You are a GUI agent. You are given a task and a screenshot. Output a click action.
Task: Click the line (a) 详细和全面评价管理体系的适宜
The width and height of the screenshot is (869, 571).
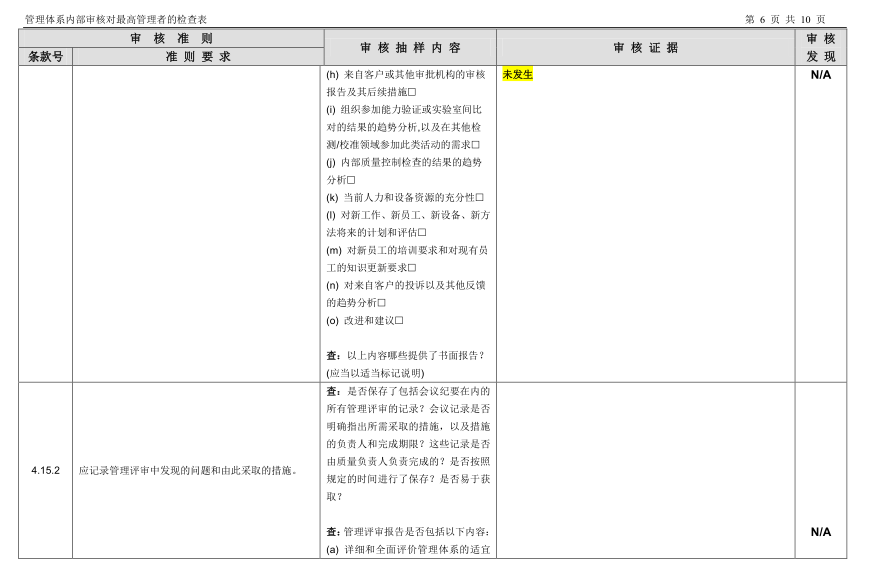pyautogui.click(x=408, y=549)
